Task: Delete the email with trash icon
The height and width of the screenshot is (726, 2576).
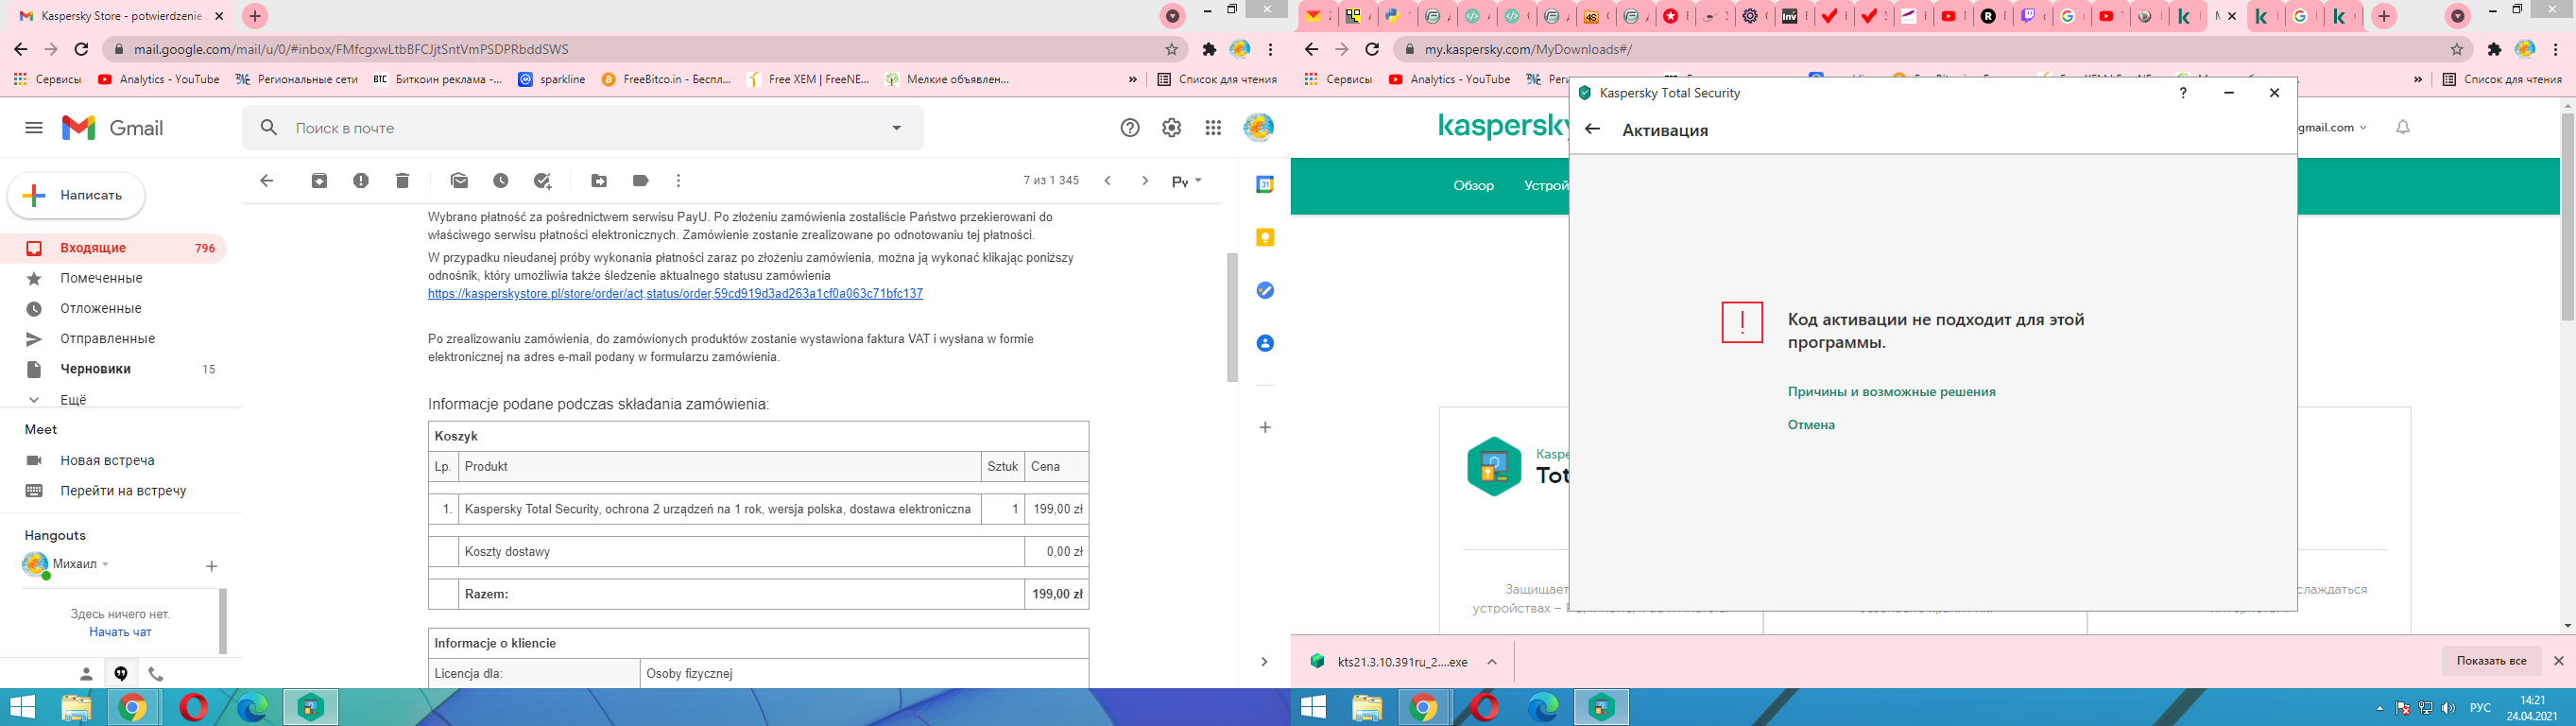Action: pos(402,181)
